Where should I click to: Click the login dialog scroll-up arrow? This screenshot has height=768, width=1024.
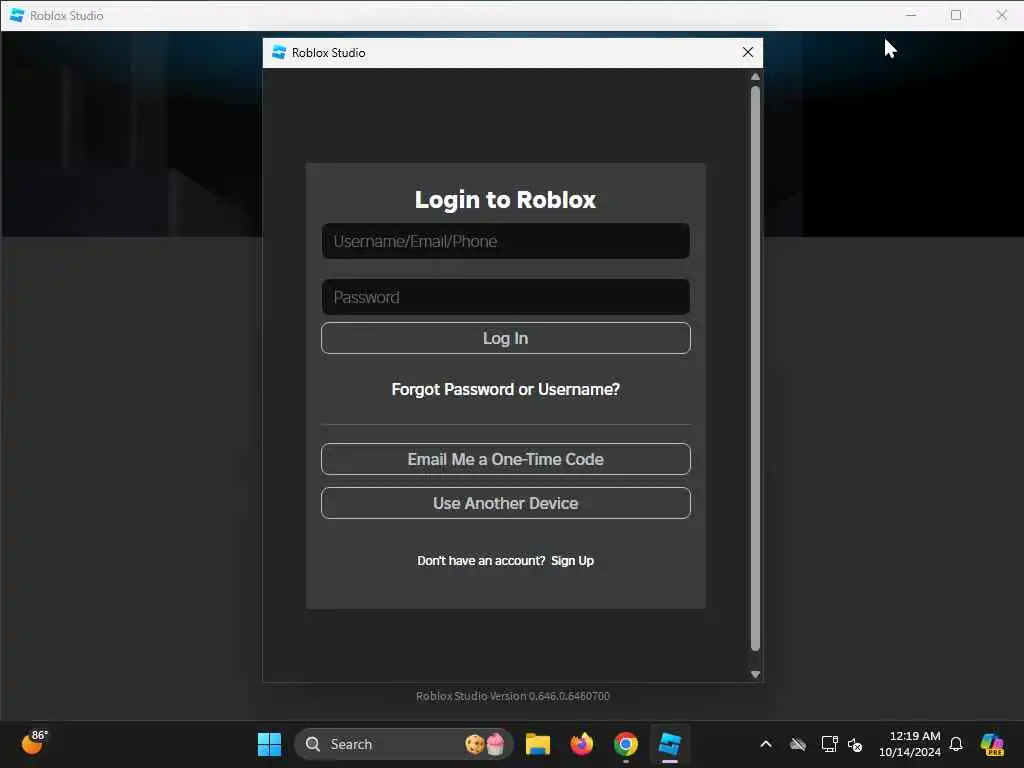[x=755, y=76]
